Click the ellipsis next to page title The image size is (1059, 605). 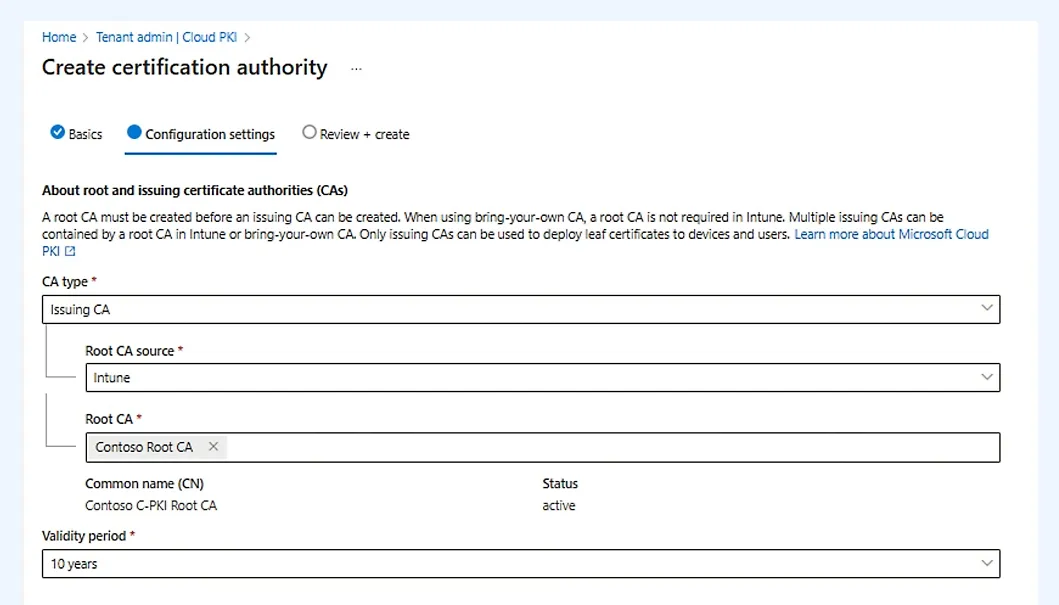[x=356, y=69]
